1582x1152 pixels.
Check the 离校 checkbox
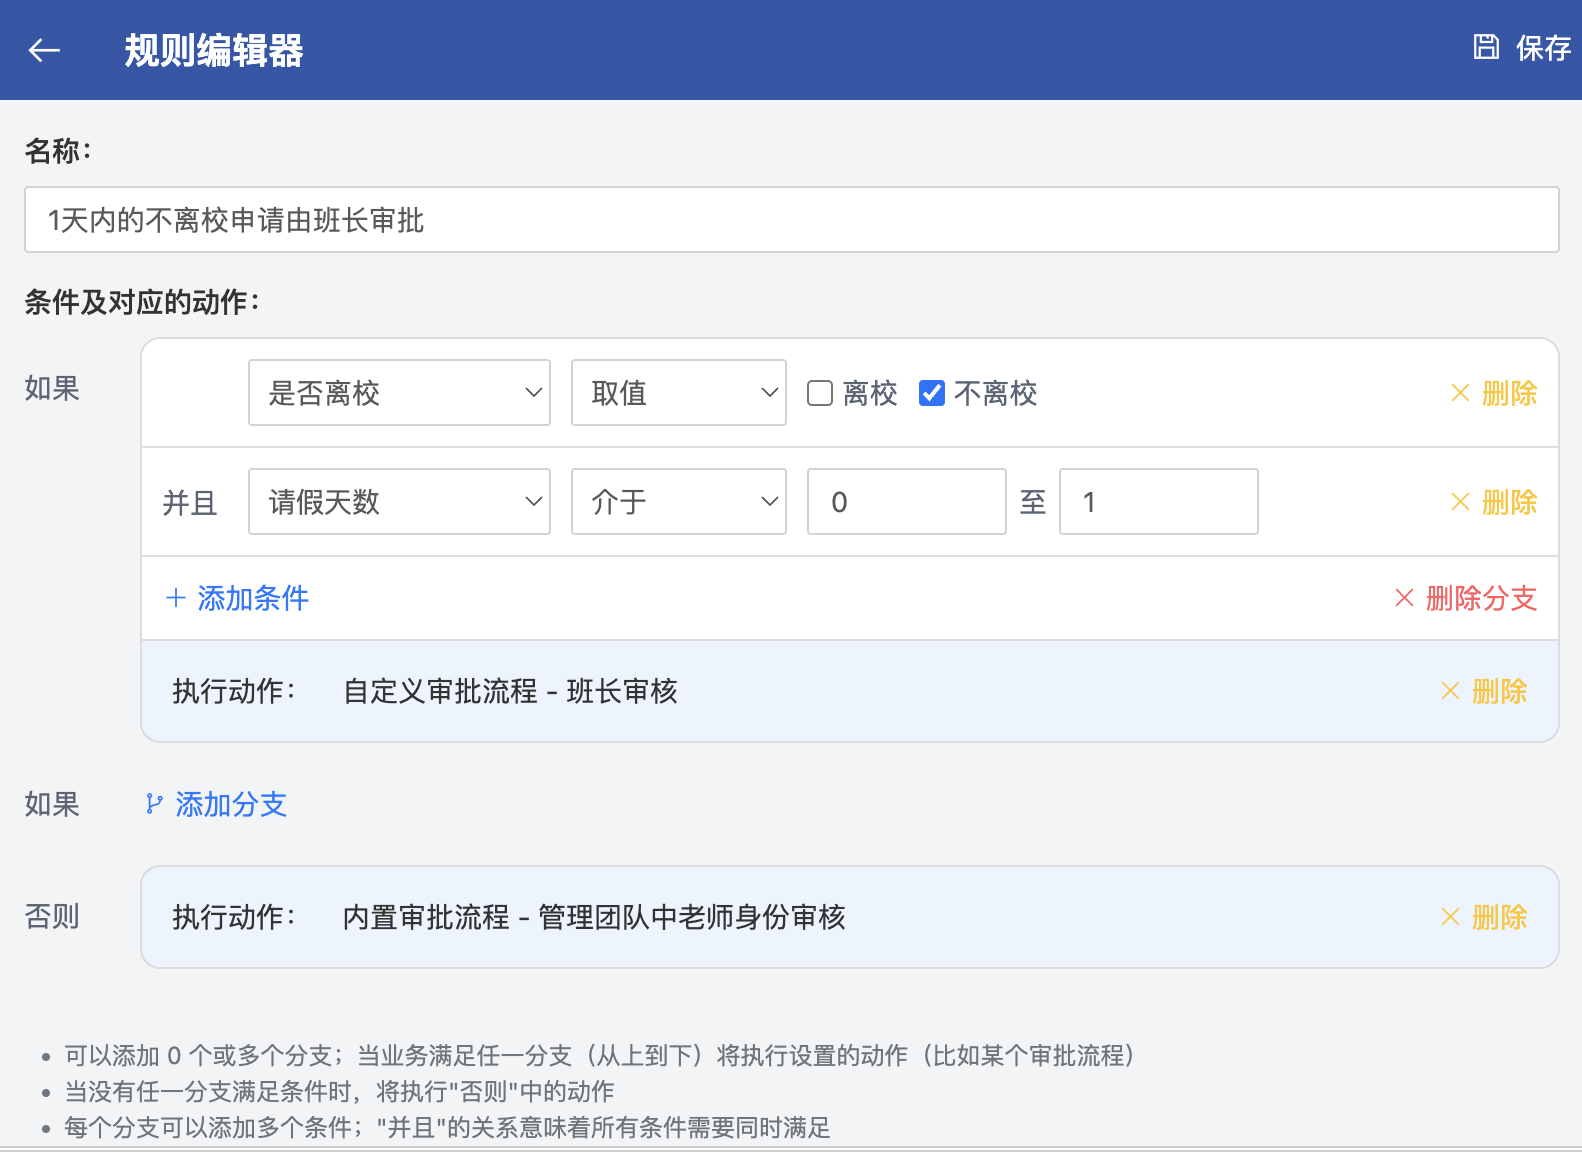tap(820, 393)
